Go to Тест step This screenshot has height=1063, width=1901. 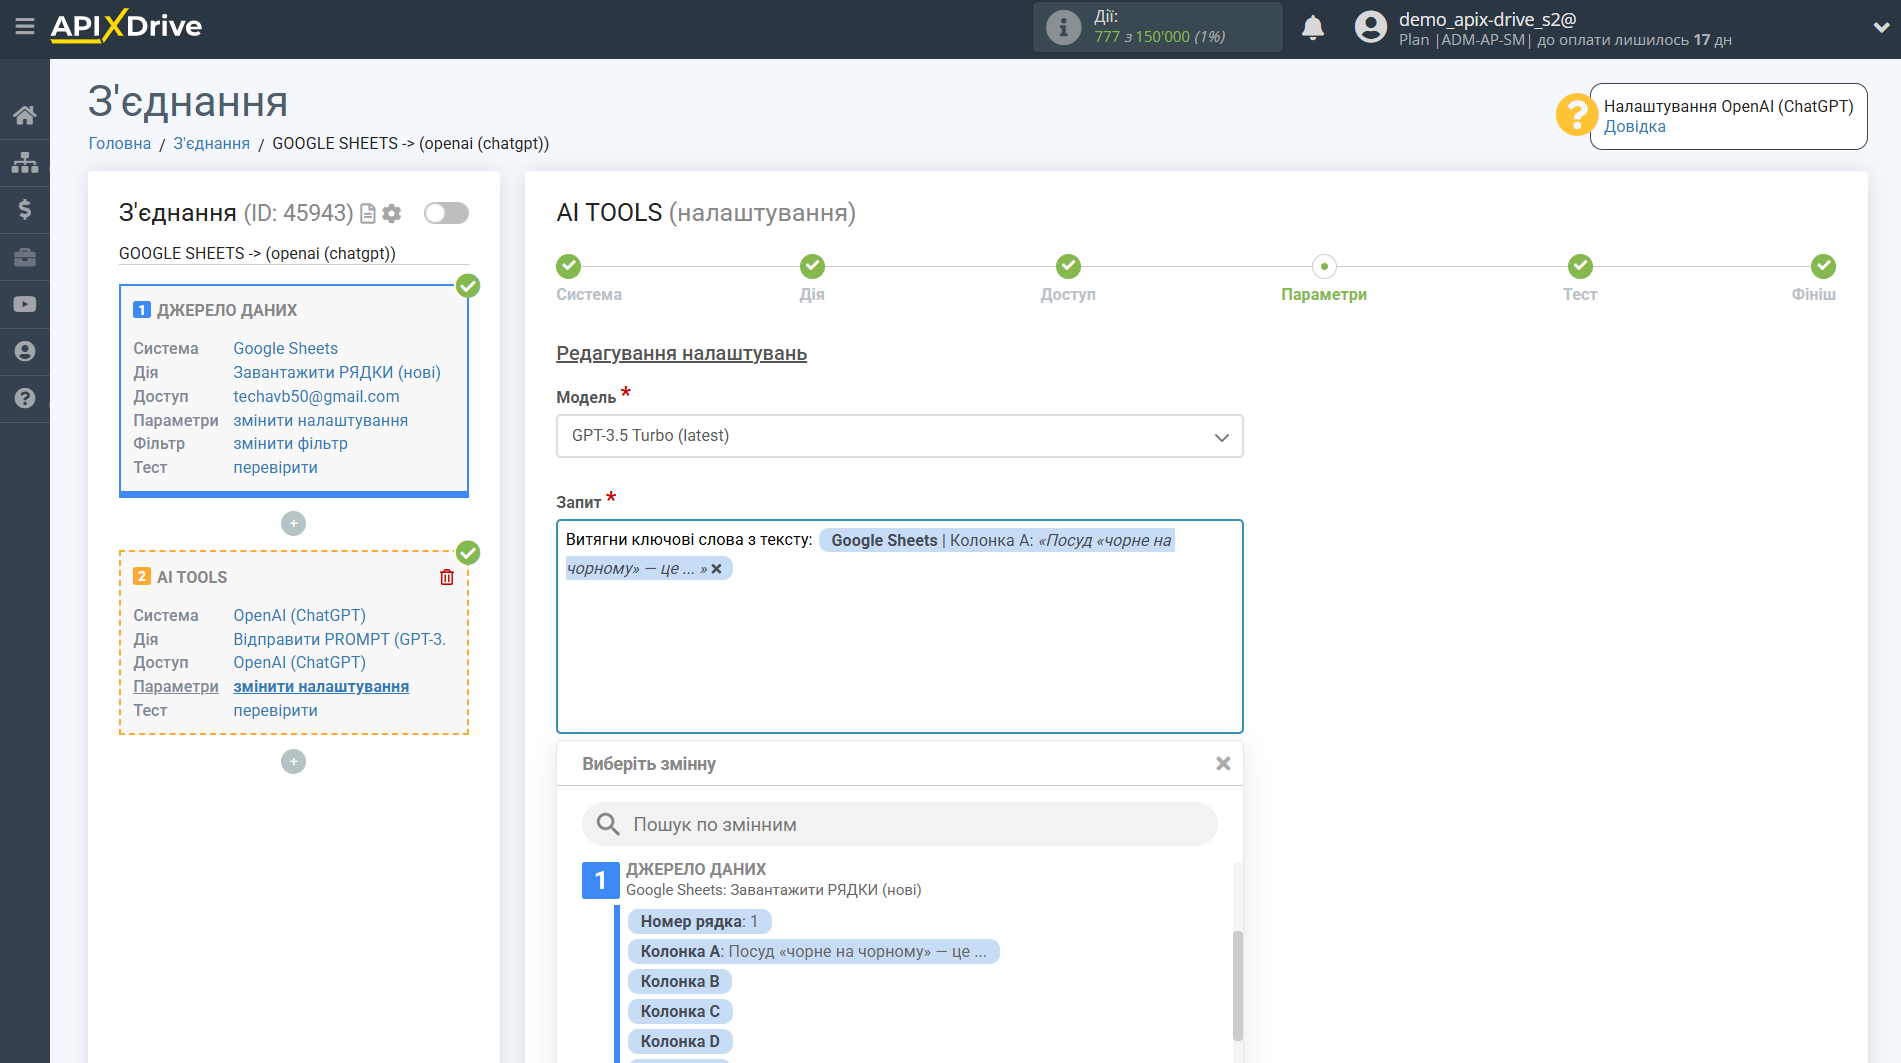coord(1580,266)
